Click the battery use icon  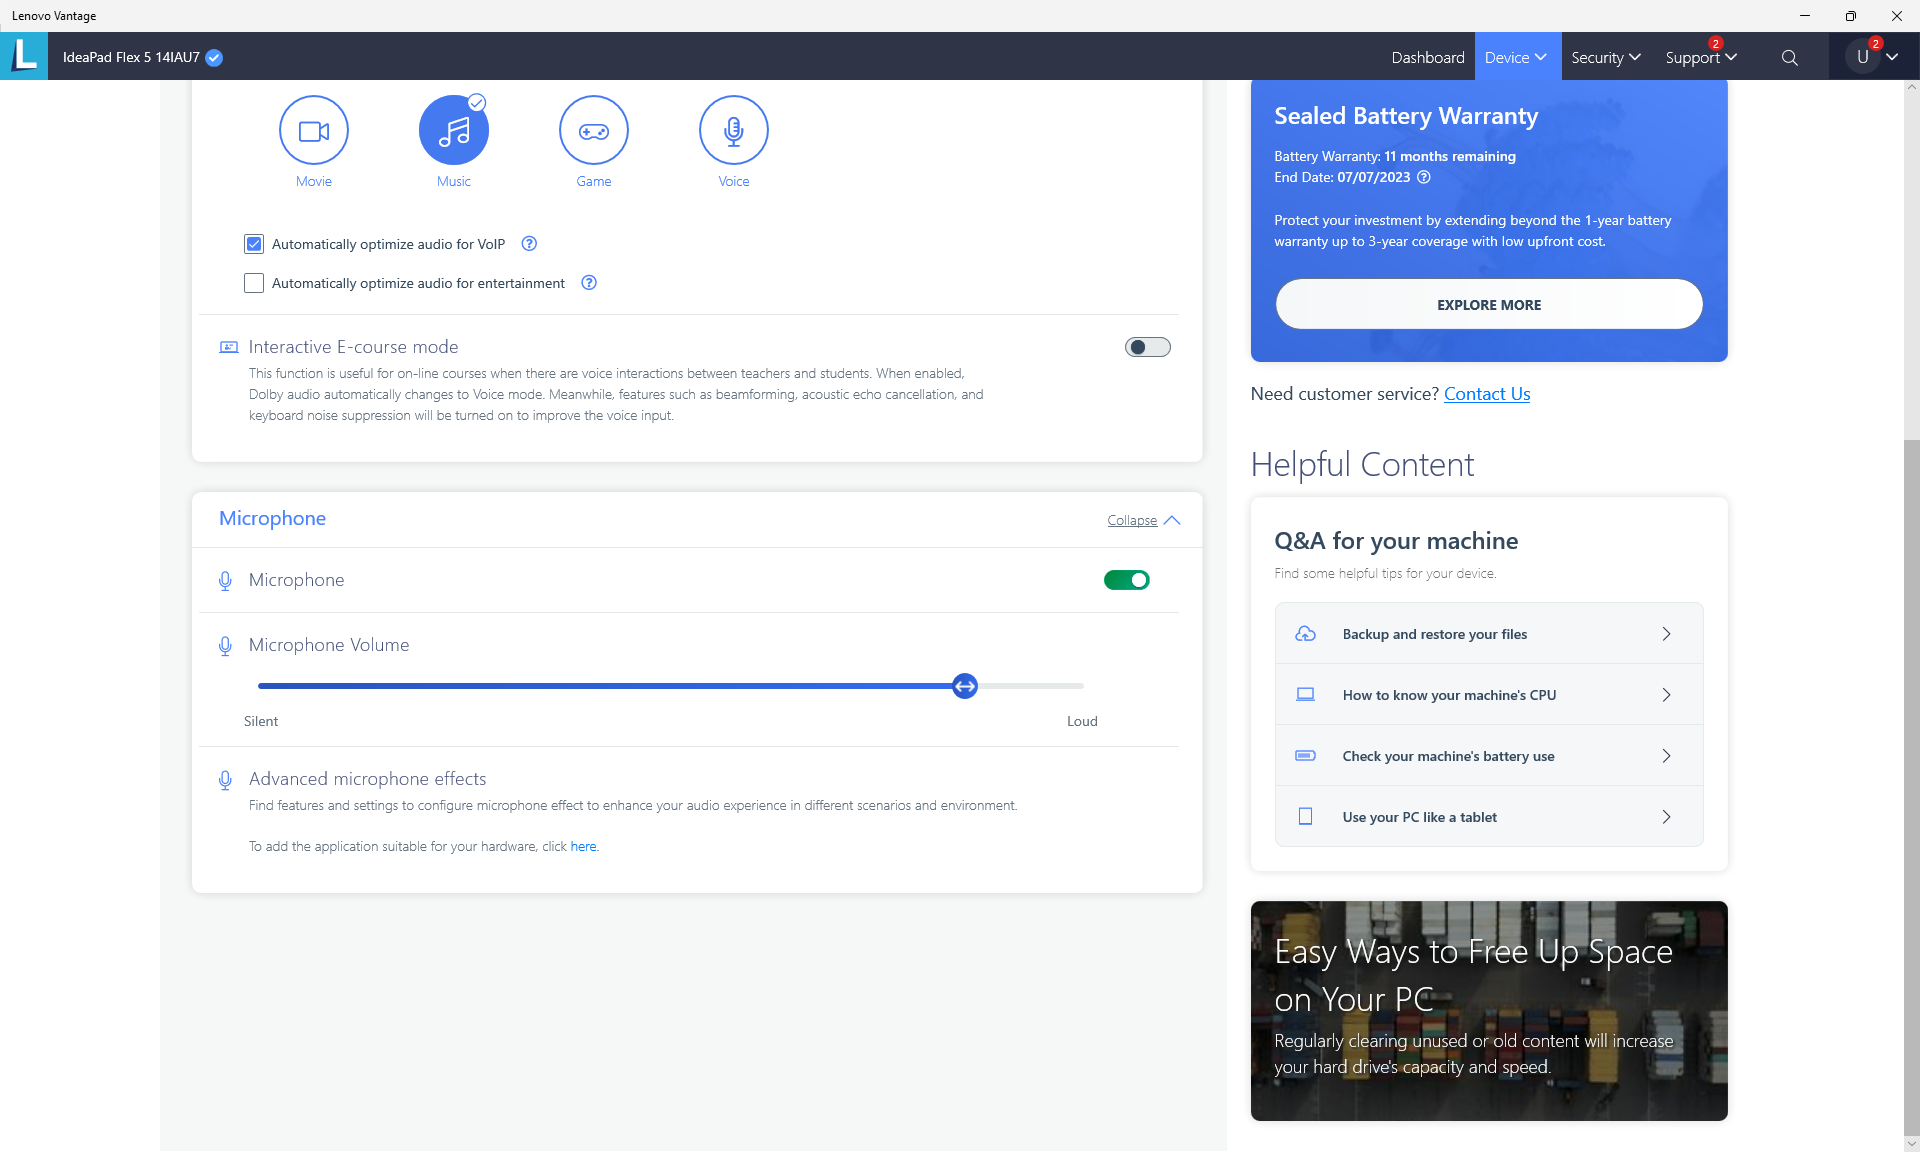pos(1305,756)
